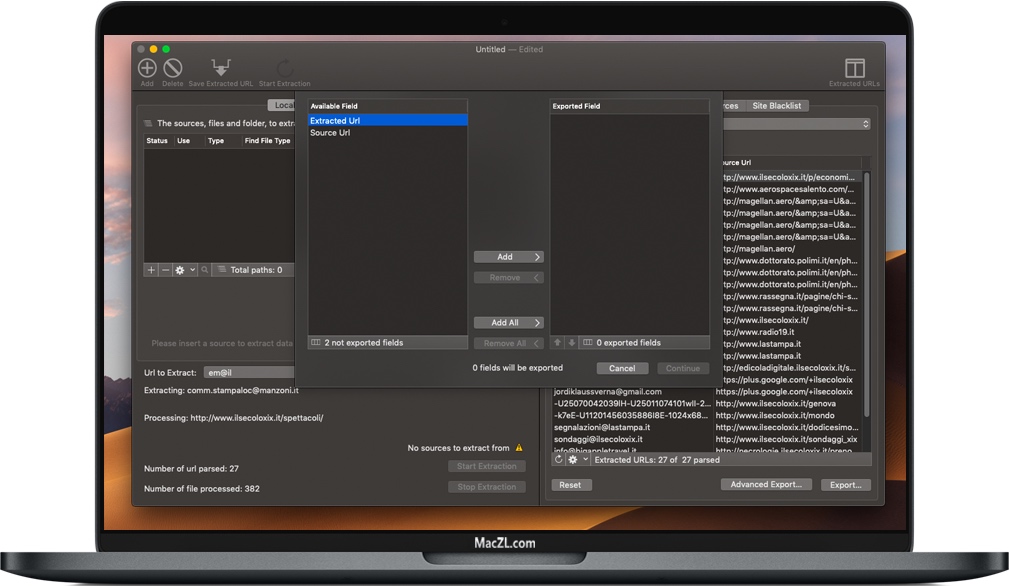This screenshot has height=586, width=1009.
Task: Select the magnifier search icon in sources panel
Action: pyautogui.click(x=203, y=270)
